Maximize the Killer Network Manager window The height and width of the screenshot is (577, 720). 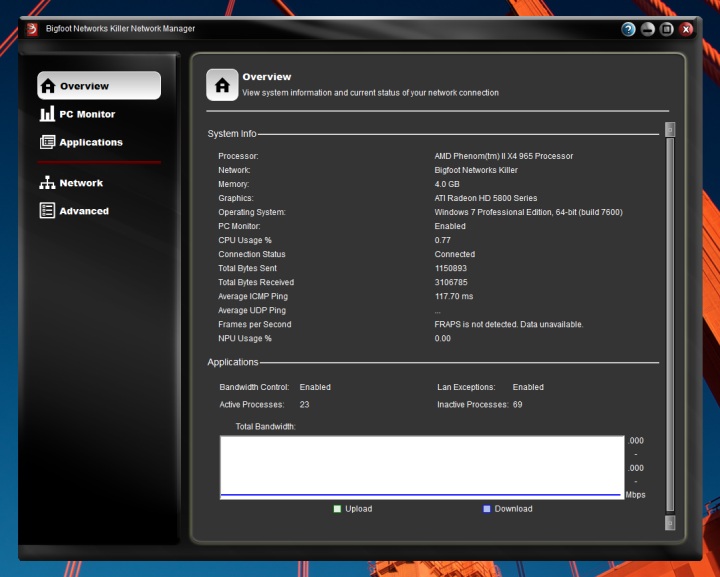pyautogui.click(x=666, y=29)
